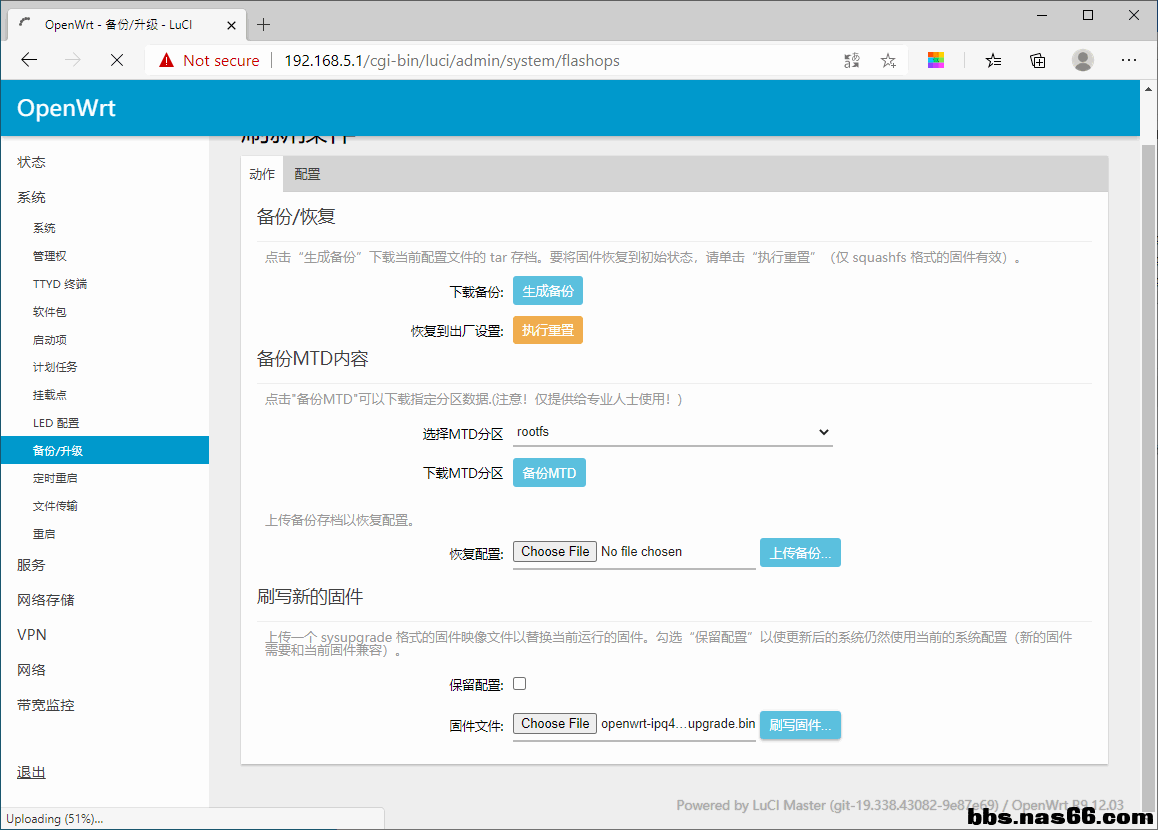Switch to the 配置 tab
The image size is (1158, 830).
tap(307, 174)
